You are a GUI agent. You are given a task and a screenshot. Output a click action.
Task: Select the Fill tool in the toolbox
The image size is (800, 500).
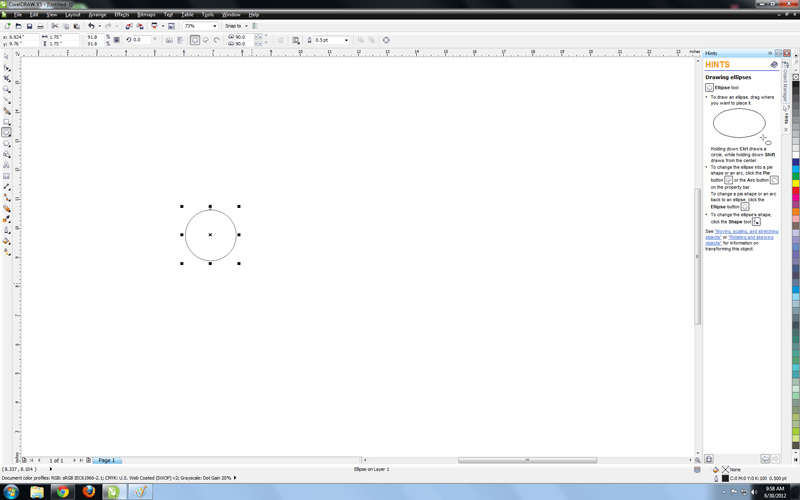click(x=6, y=241)
